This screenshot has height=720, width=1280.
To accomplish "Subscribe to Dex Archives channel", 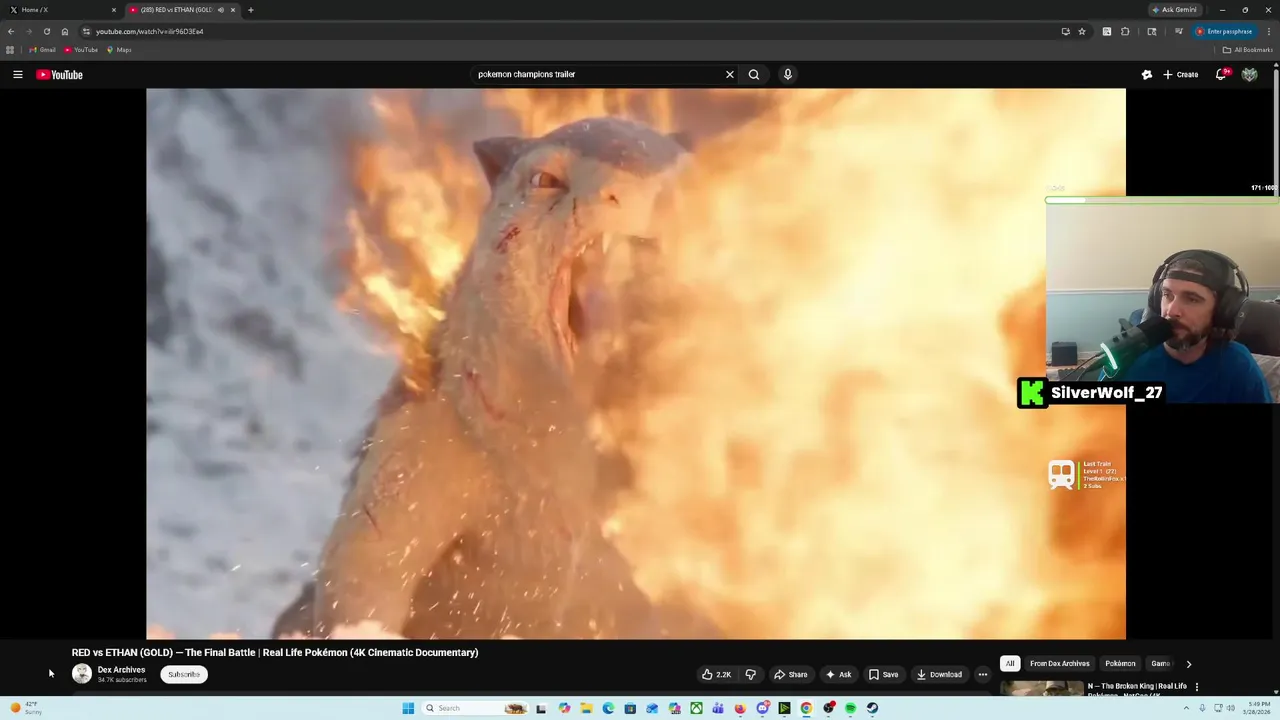I will point(184,674).
